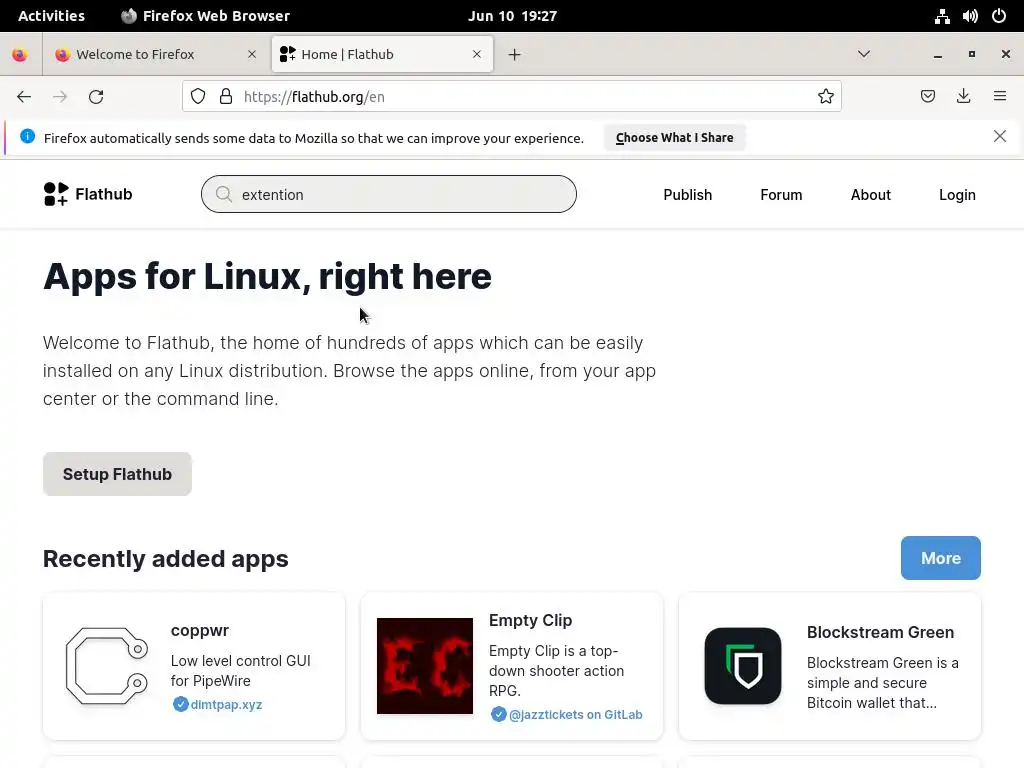The image size is (1024, 768).
Task: Open Blockstream Green app icon
Action: (743, 666)
